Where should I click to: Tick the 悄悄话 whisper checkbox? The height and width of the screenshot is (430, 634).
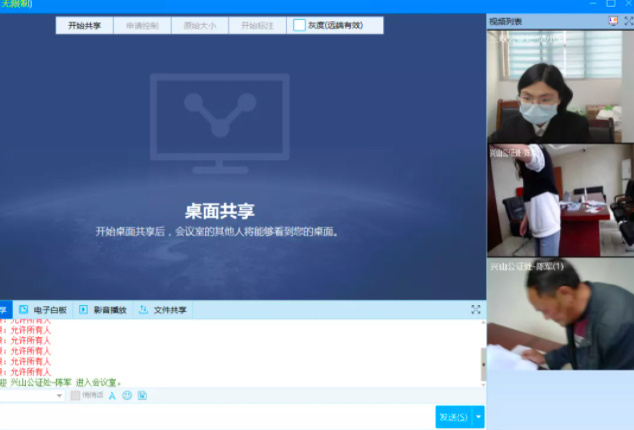coord(75,395)
